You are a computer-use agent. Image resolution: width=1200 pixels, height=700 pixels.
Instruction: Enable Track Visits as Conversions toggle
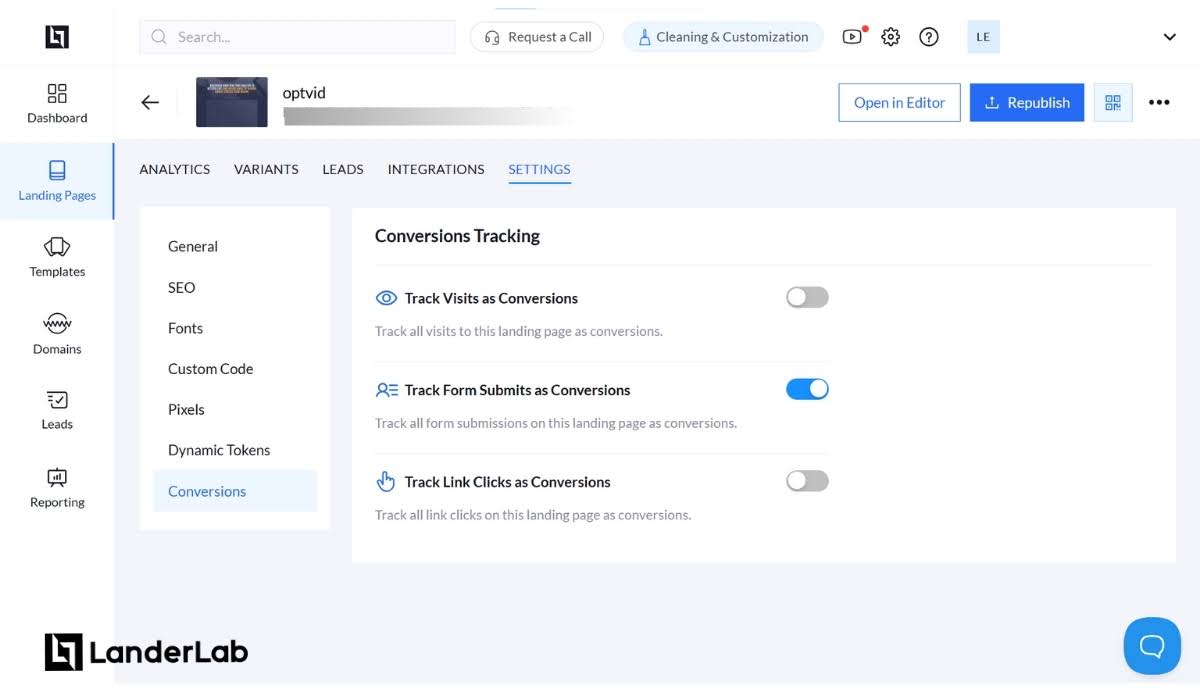(x=807, y=297)
